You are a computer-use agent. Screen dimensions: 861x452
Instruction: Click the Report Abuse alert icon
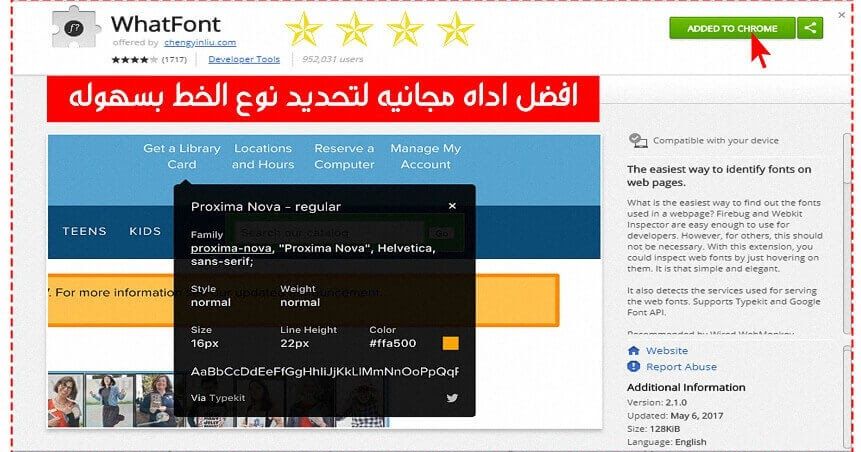pos(633,366)
